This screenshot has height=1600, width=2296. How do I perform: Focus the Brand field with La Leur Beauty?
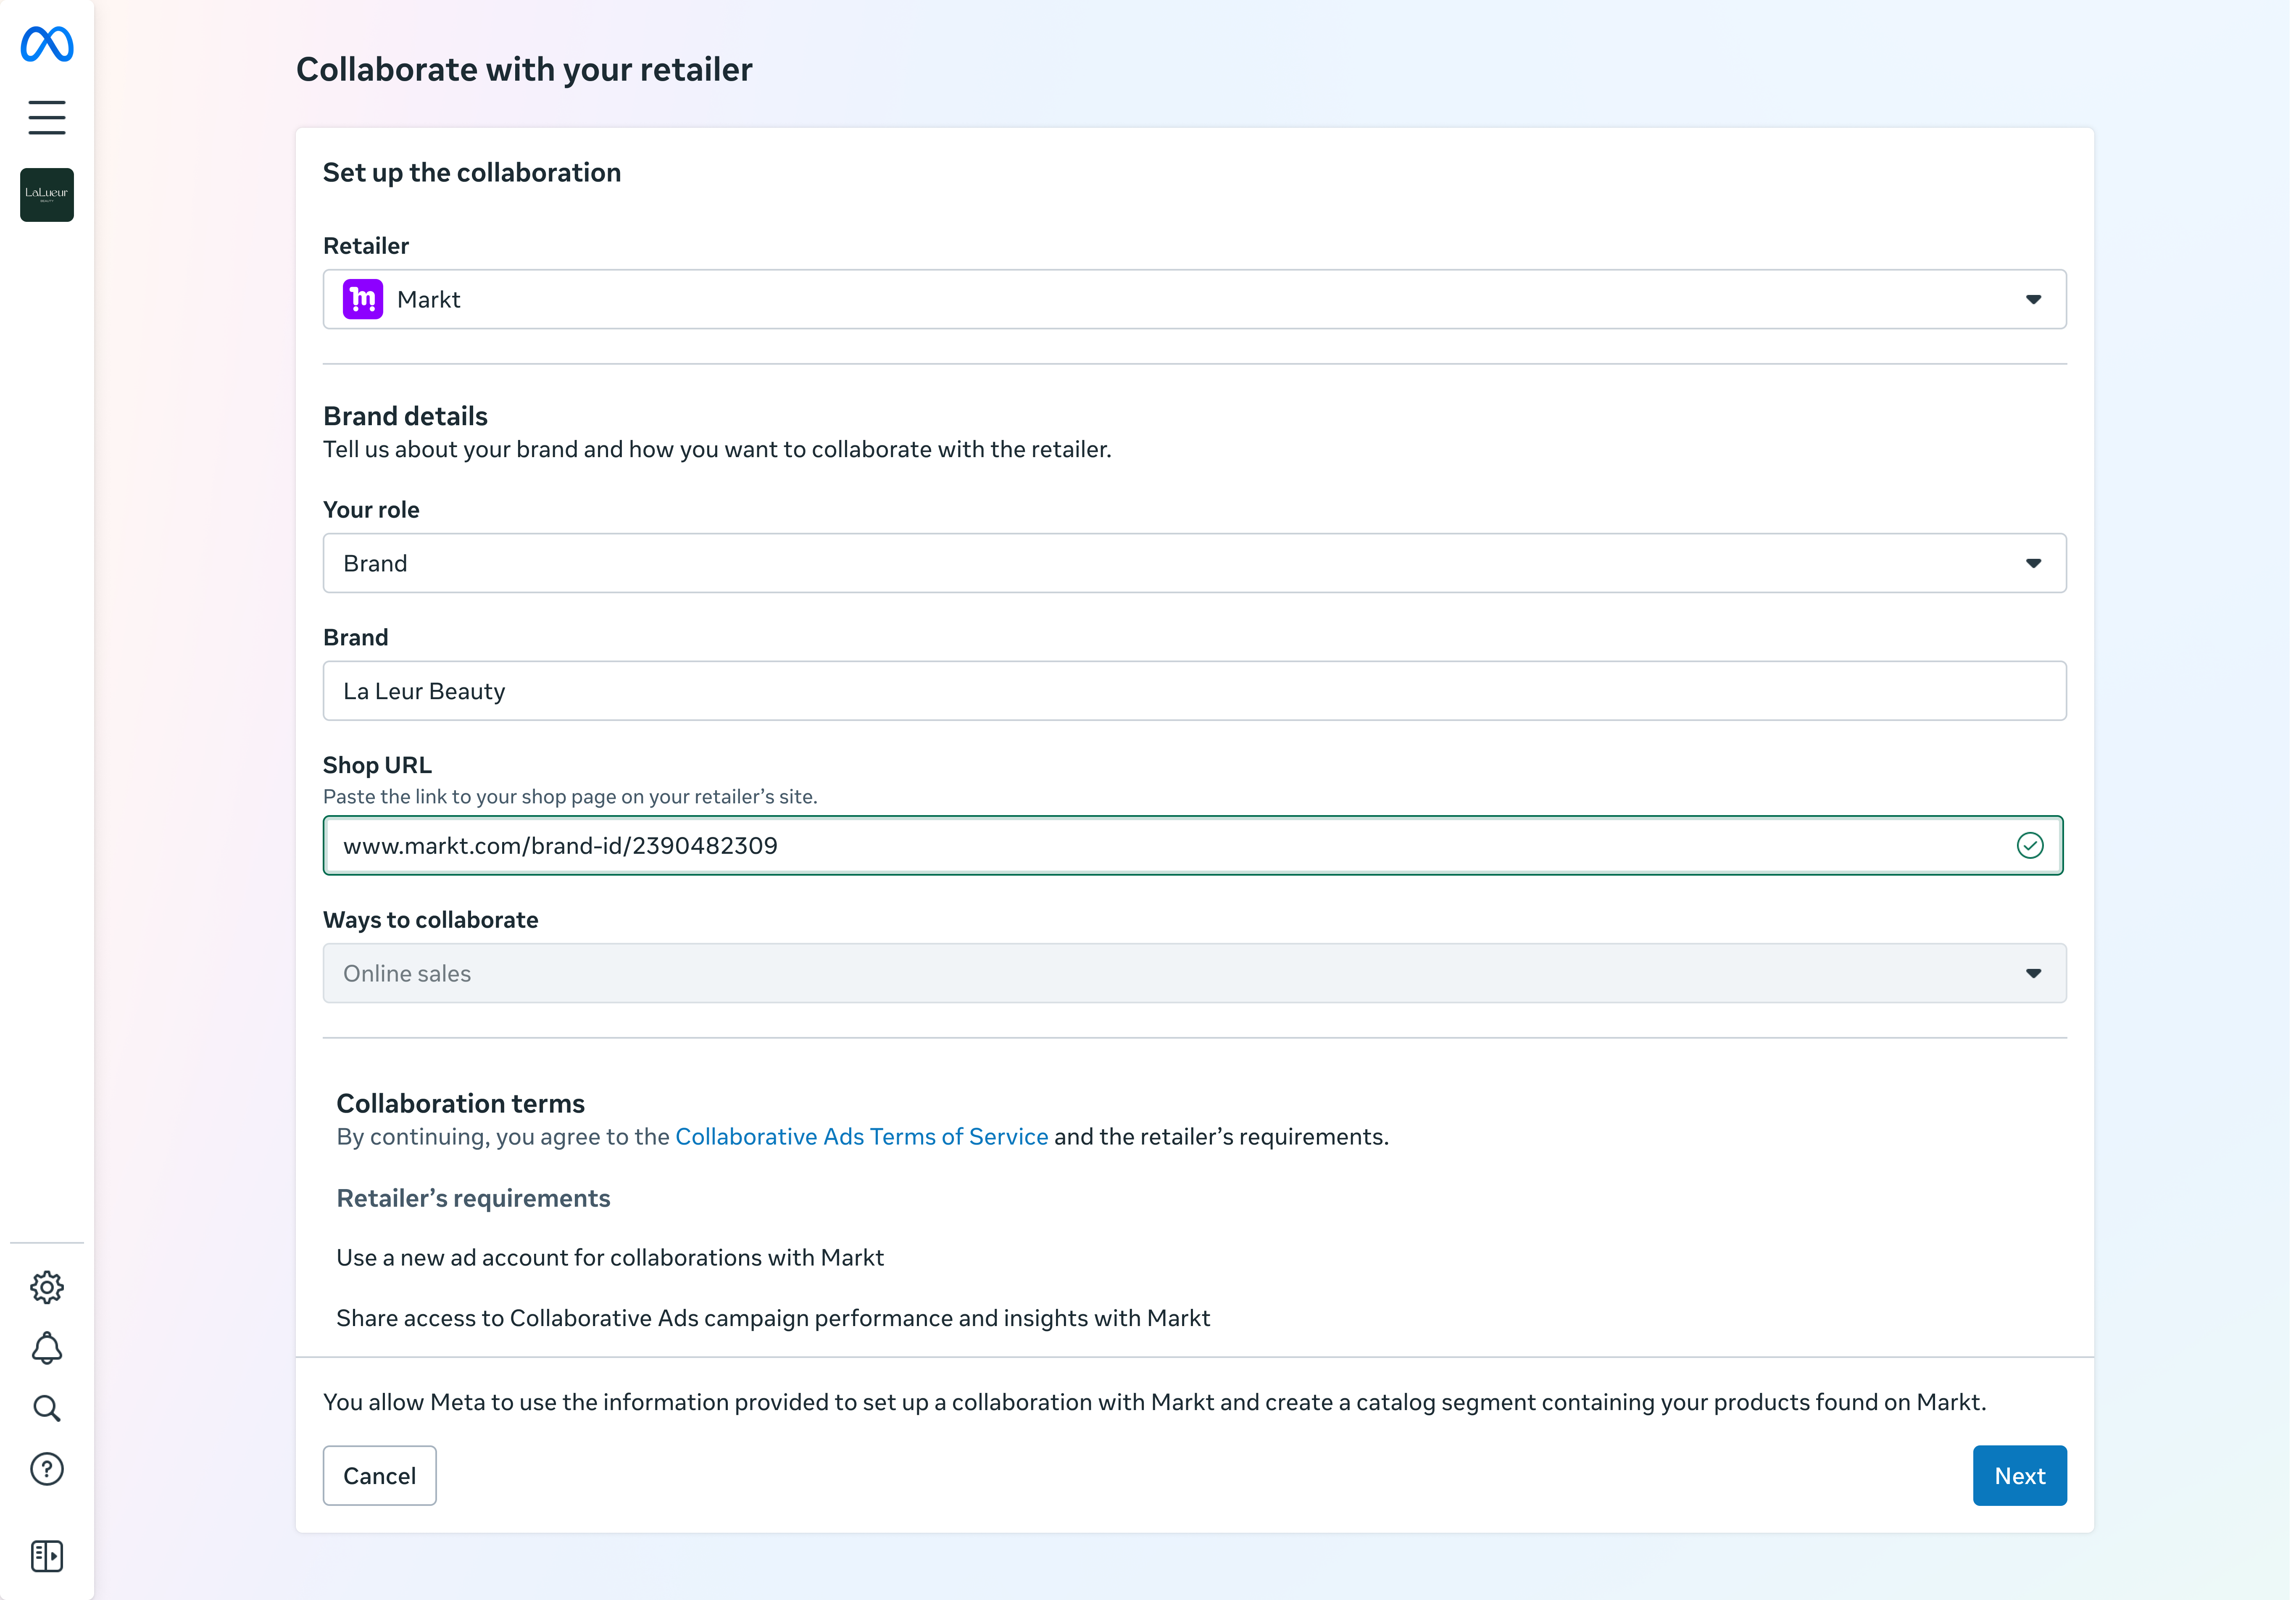click(1195, 692)
